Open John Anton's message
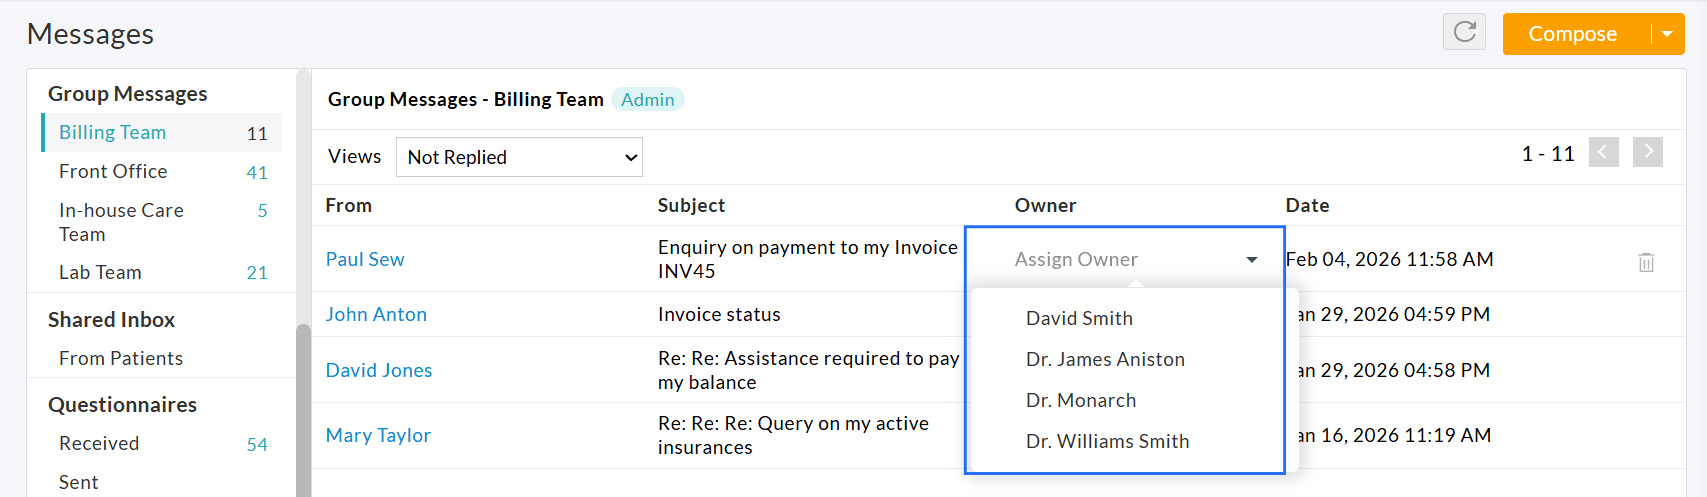Screen dimensions: 1707x497 tap(376, 314)
